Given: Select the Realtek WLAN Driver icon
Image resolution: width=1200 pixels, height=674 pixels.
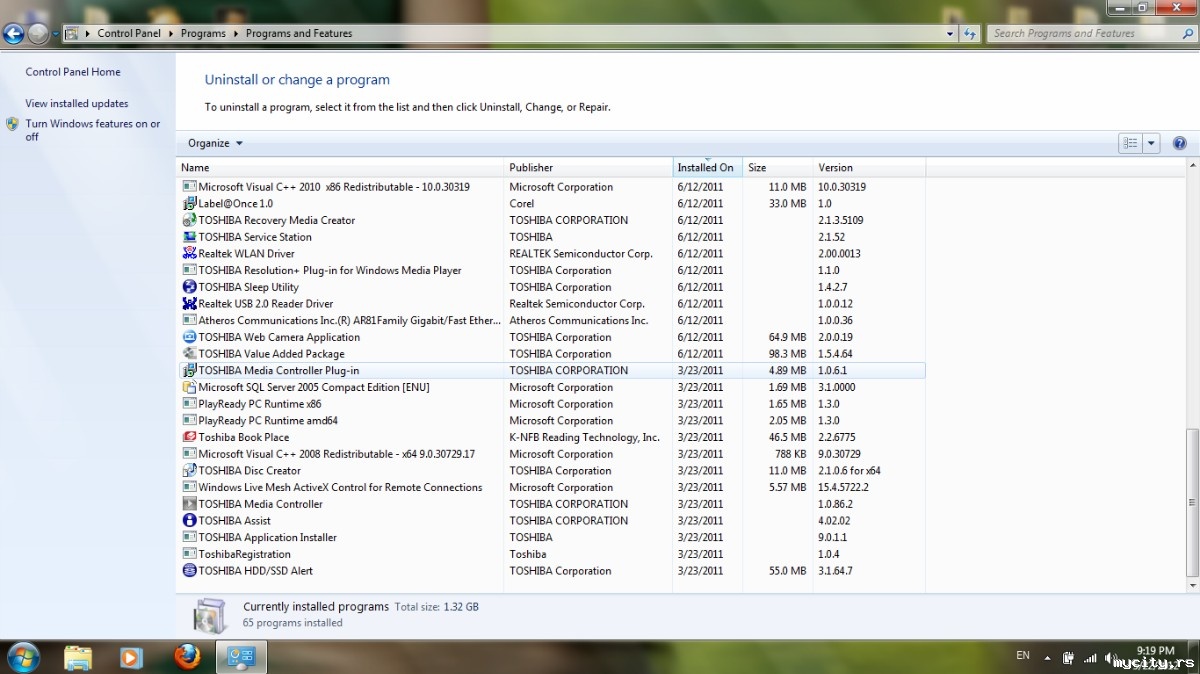Looking at the screenshot, I should click(x=190, y=254).
